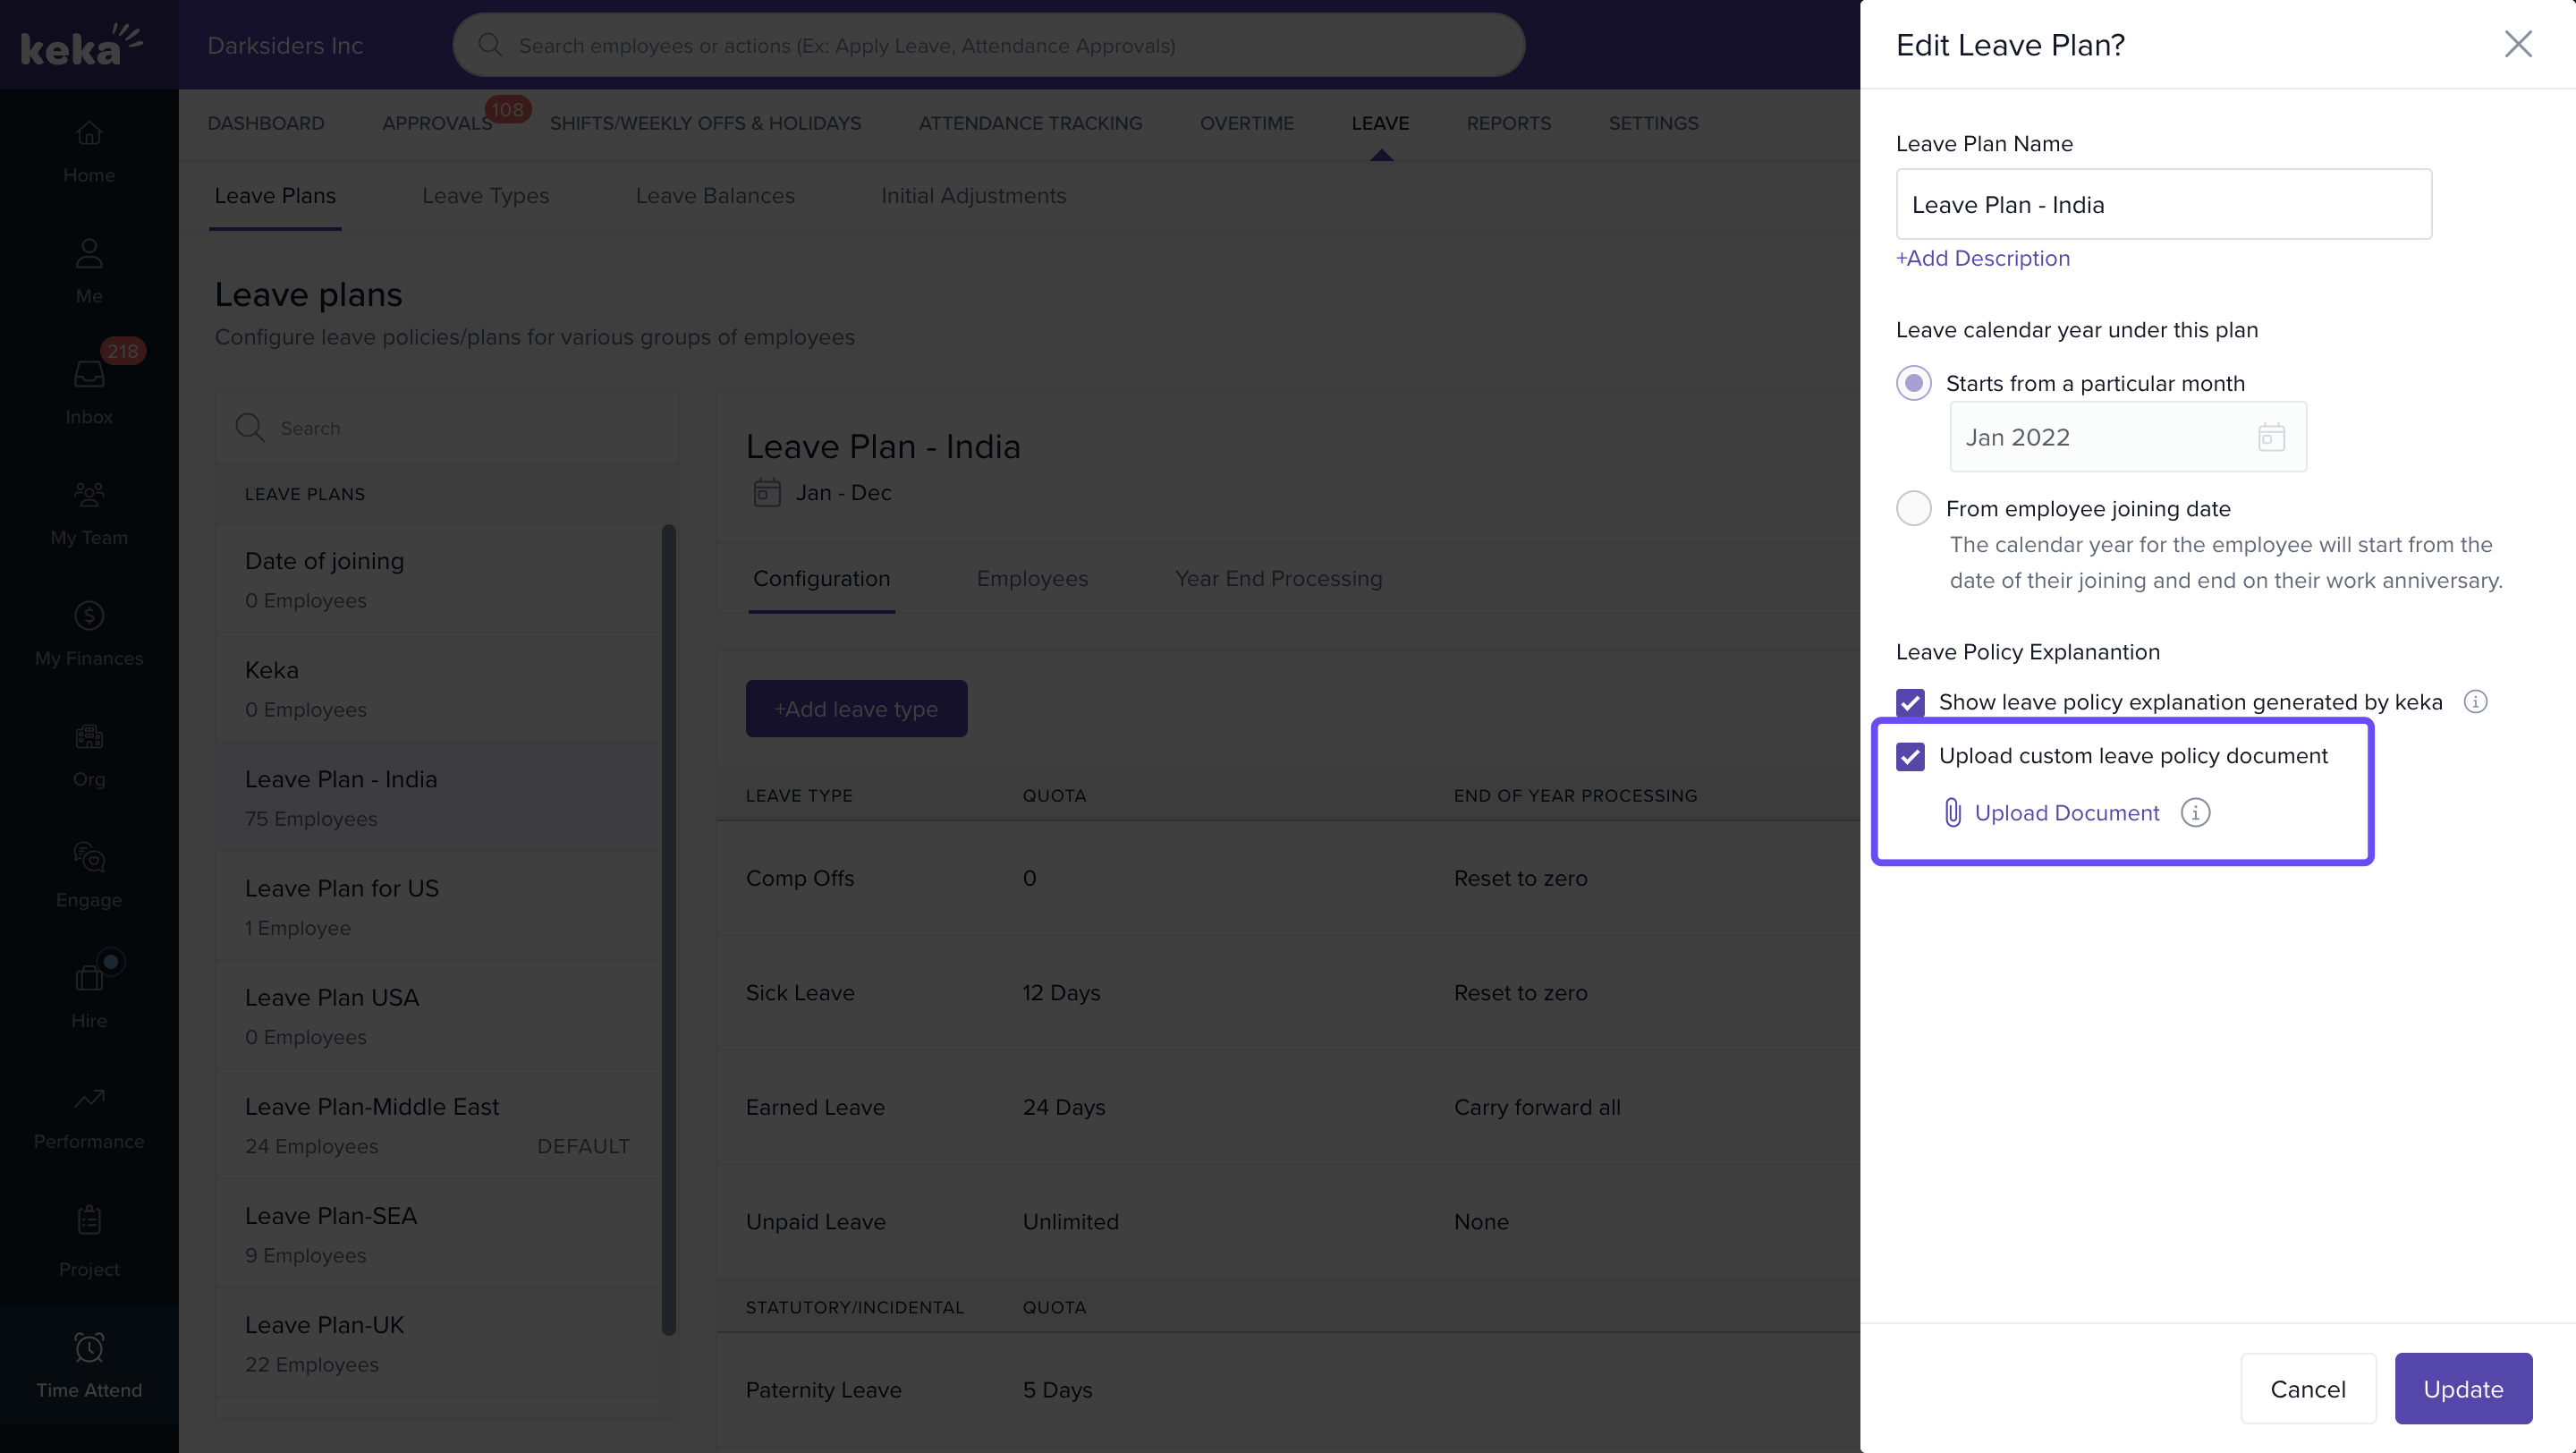This screenshot has width=2576, height=1453.
Task: Select Starts from a particular month radio
Action: coord(1914,383)
